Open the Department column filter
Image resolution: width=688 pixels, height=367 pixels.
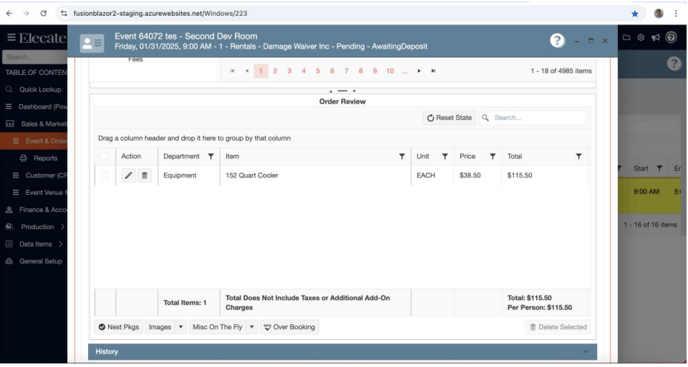point(211,156)
